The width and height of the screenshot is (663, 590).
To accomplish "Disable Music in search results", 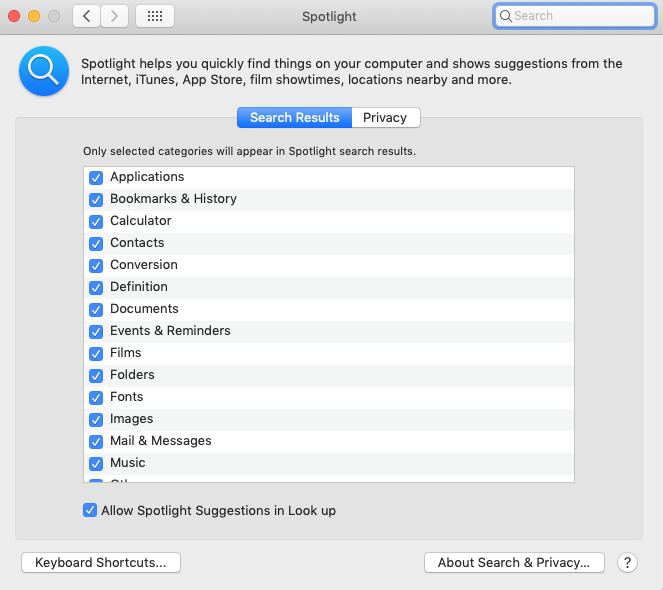I will [96, 464].
